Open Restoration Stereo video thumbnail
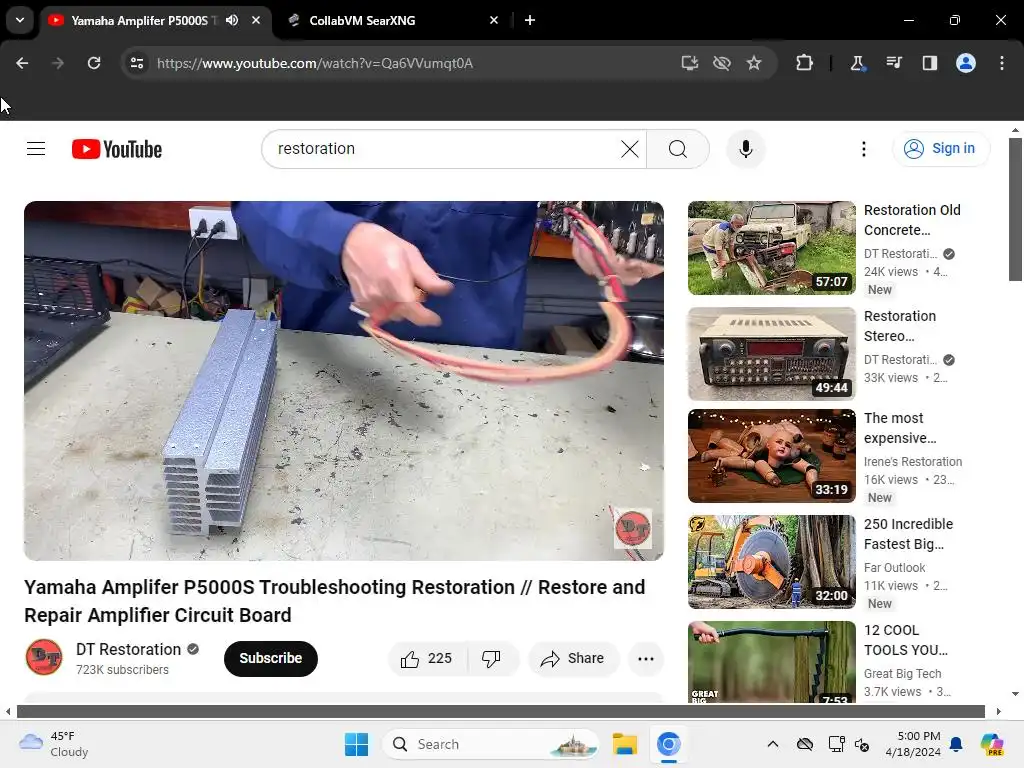1024x768 pixels. point(771,354)
